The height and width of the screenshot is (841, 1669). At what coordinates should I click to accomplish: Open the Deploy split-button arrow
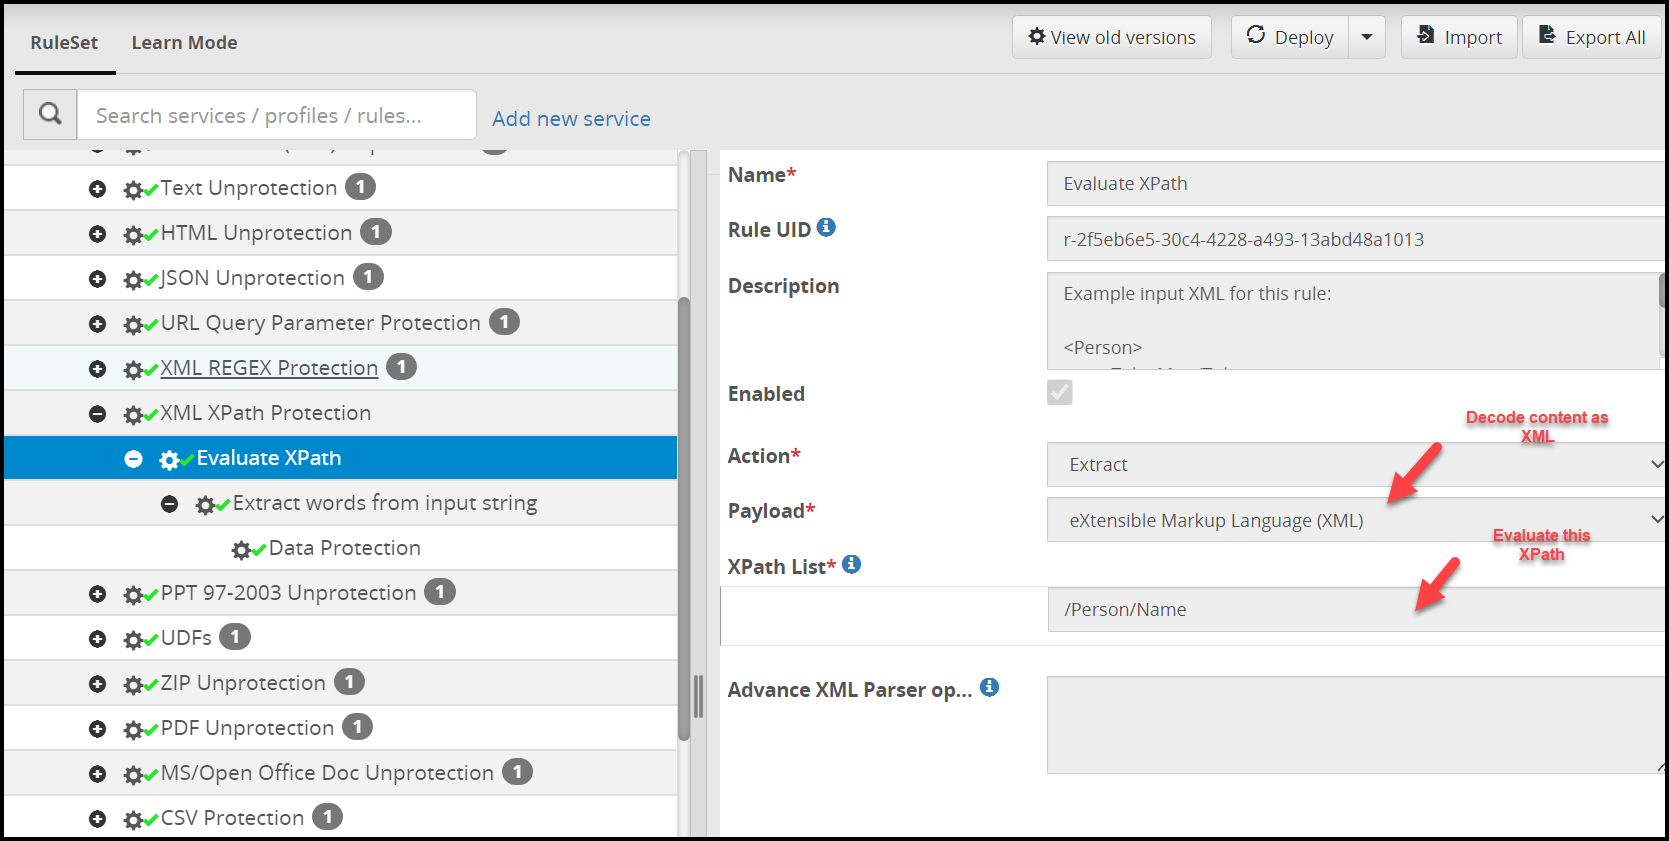[1366, 37]
